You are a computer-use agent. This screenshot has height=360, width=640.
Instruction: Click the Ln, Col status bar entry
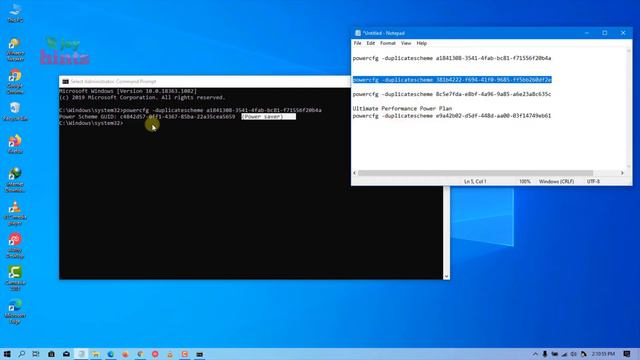(x=475, y=181)
